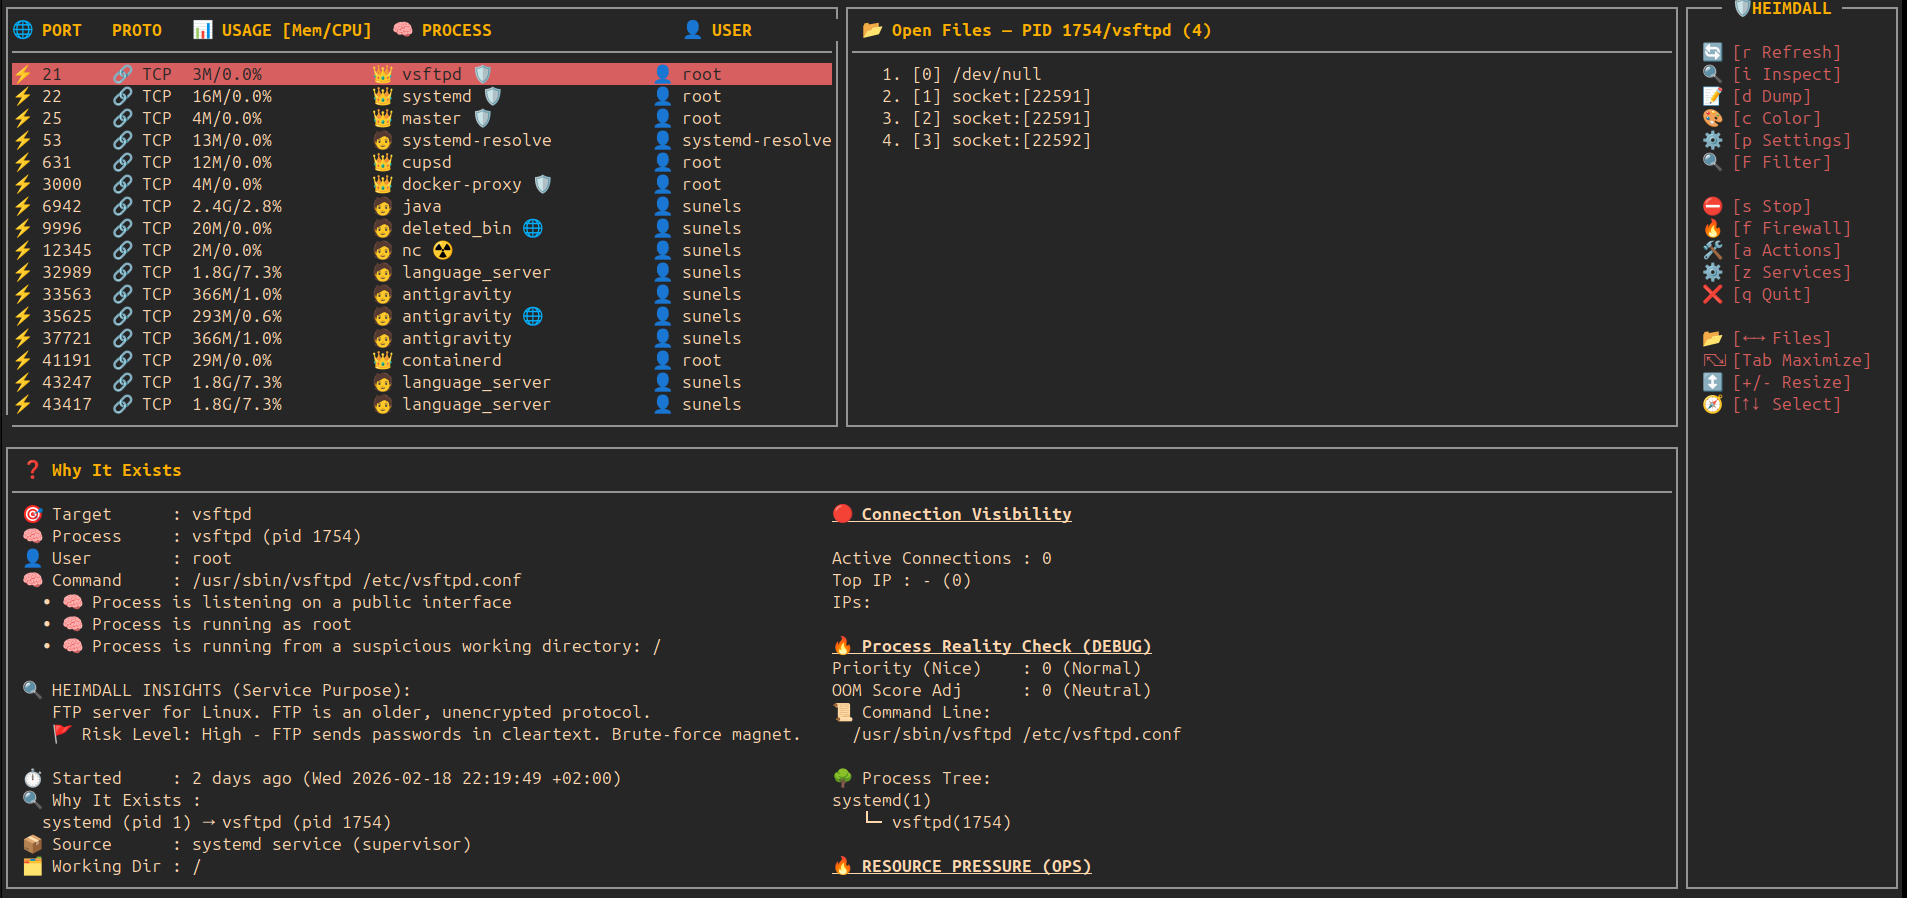Image resolution: width=1907 pixels, height=898 pixels.
Task: Click the radioactive warning icon beside nc
Action: [443, 250]
